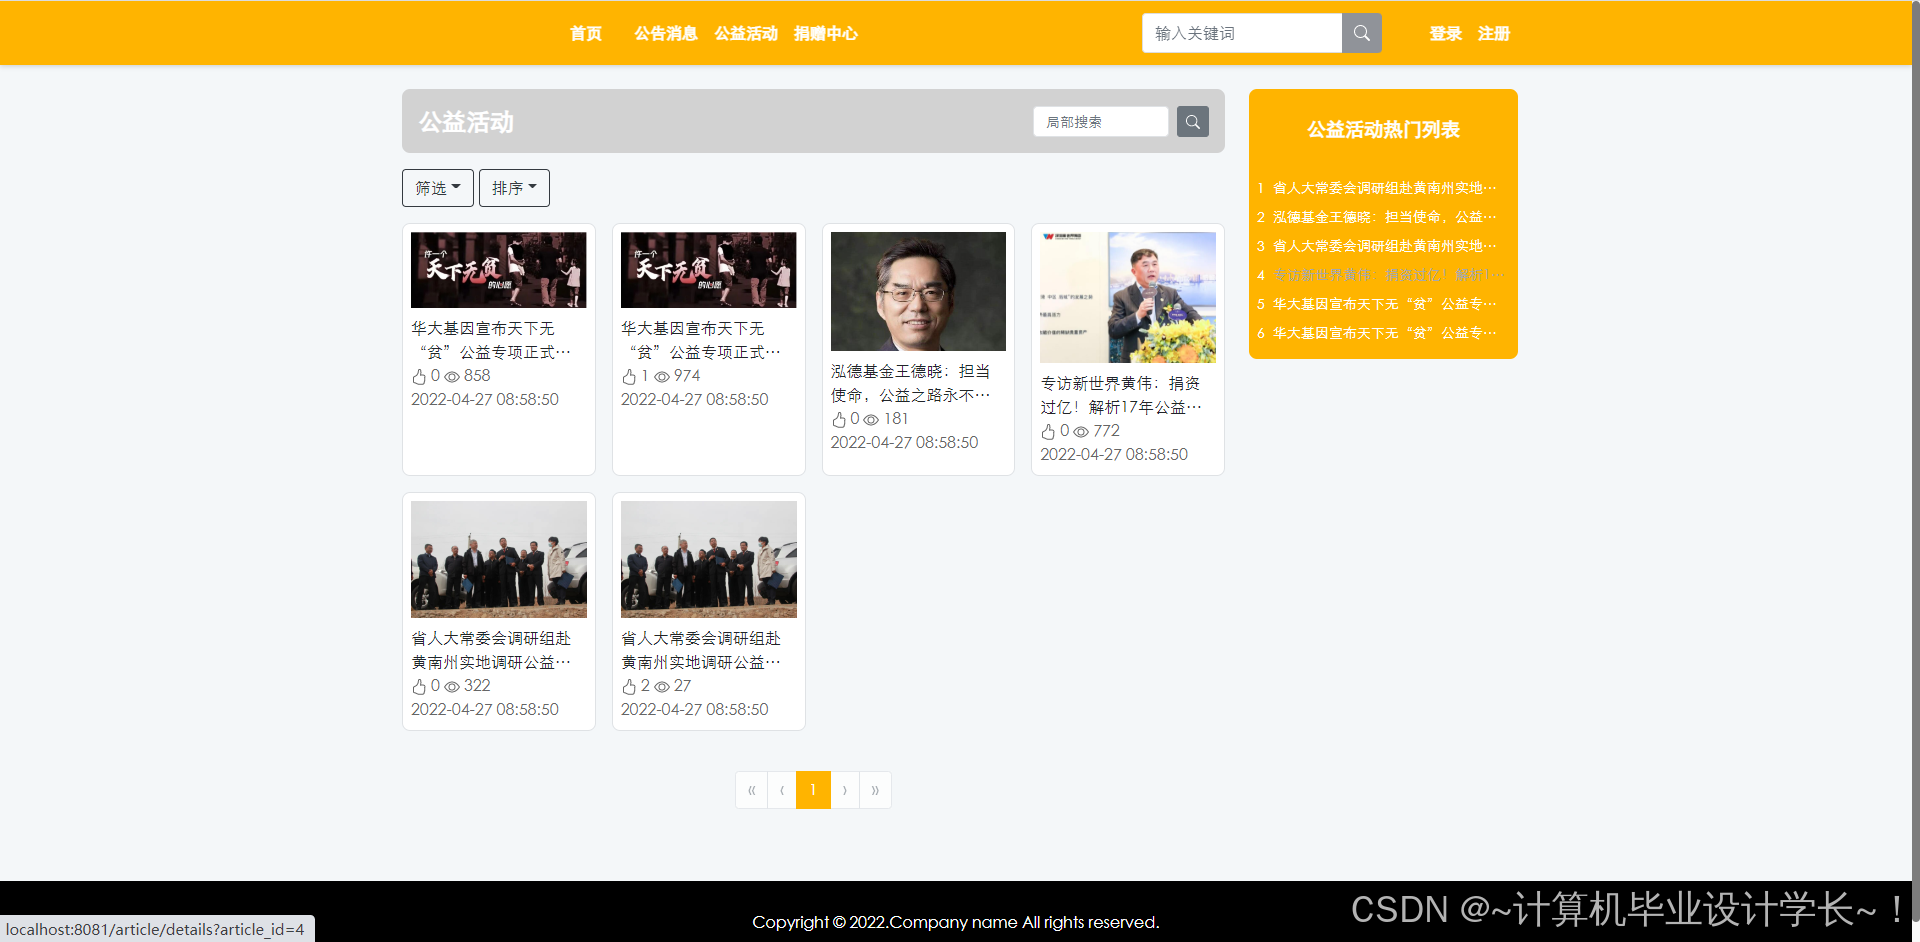Click thumbs-up icon on the 974-view card

click(x=629, y=377)
